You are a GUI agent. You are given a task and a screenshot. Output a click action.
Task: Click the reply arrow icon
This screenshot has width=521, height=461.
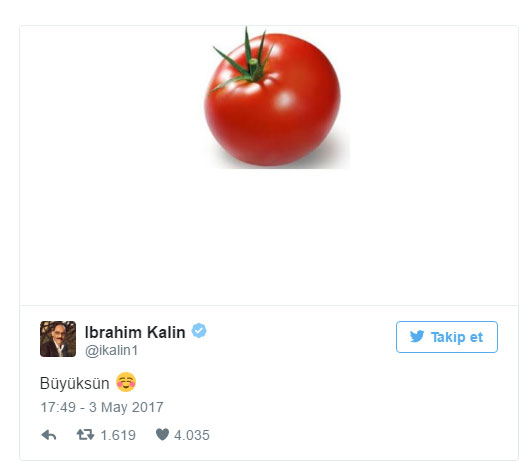pos(49,435)
